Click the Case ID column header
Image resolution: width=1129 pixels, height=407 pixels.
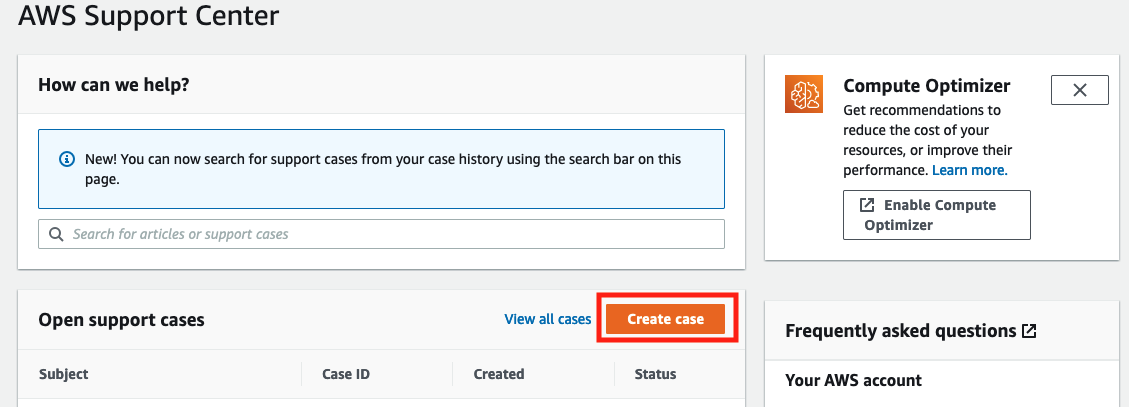[x=346, y=374]
